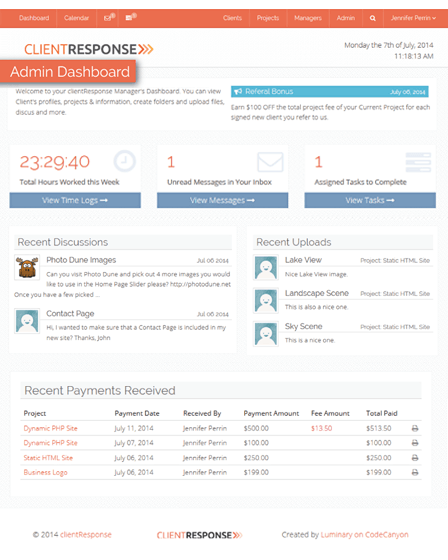Open the Dashboard menu item
448x560 pixels.
pos(34,18)
